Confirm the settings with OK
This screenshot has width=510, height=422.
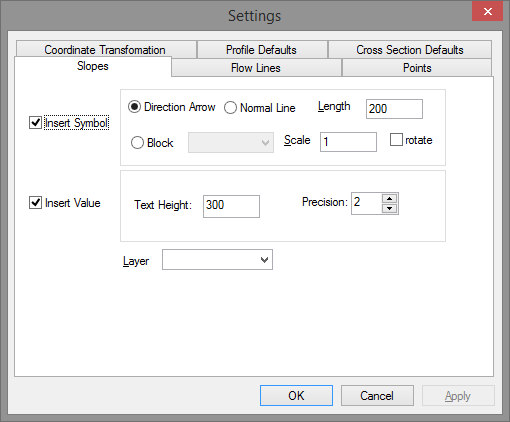(x=296, y=396)
